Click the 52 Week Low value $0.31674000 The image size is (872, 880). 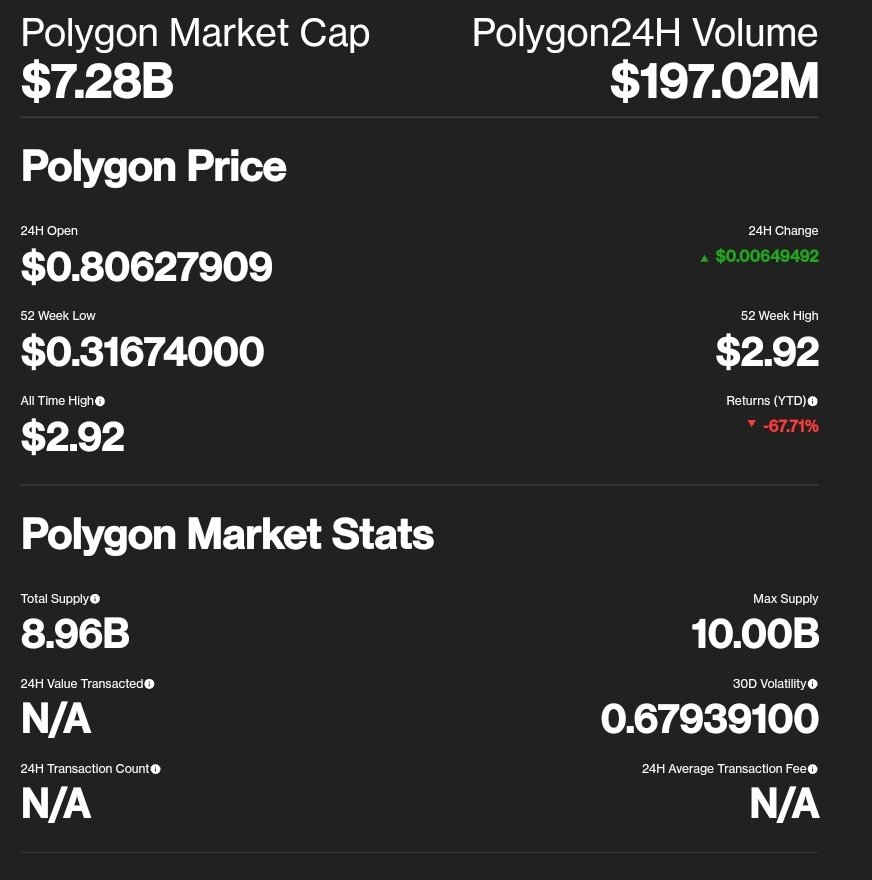pos(143,352)
